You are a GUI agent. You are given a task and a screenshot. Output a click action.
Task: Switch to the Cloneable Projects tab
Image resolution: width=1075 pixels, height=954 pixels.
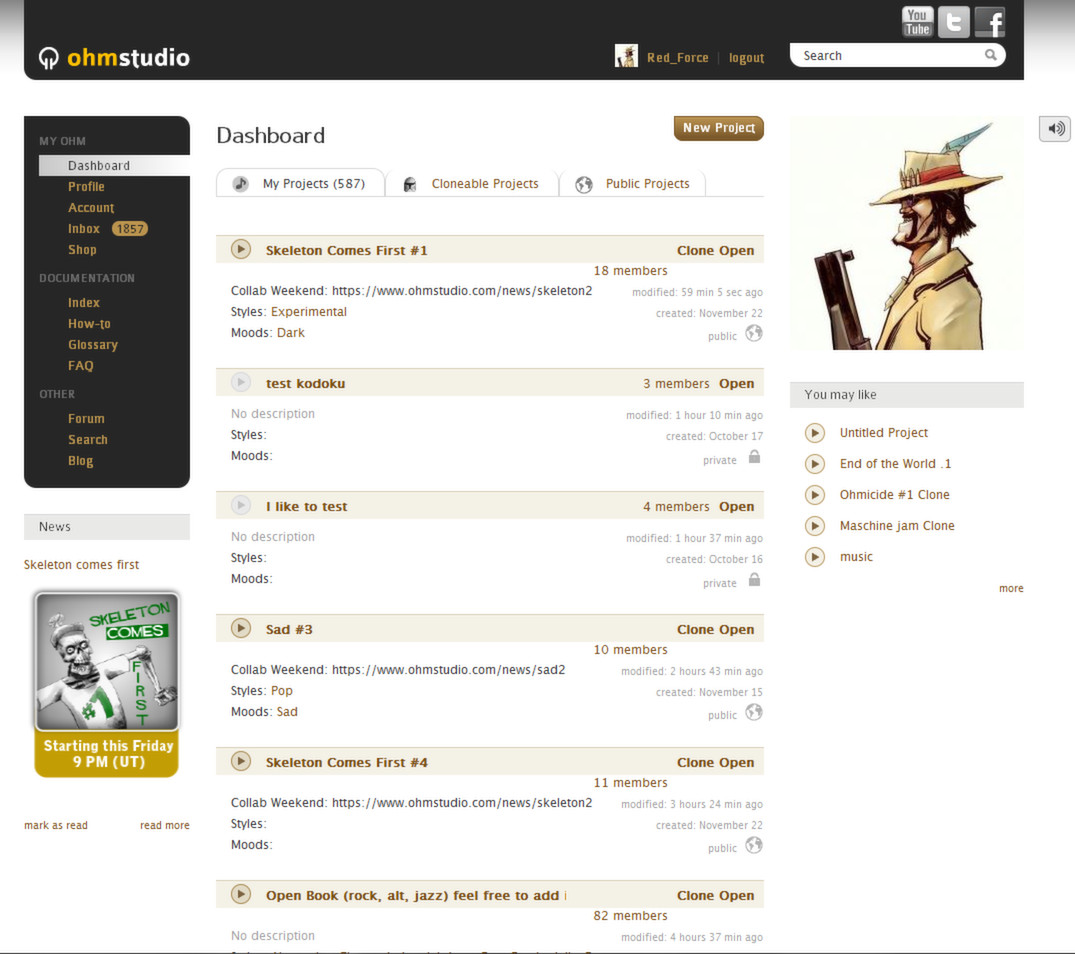point(485,183)
